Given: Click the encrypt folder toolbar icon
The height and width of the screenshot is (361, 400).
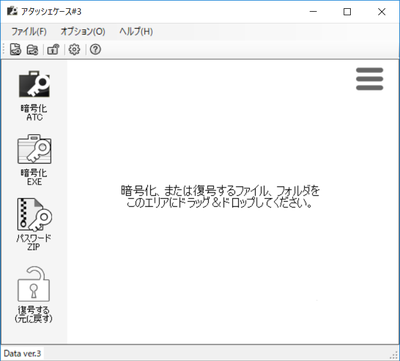Looking at the screenshot, I should pos(32,50).
